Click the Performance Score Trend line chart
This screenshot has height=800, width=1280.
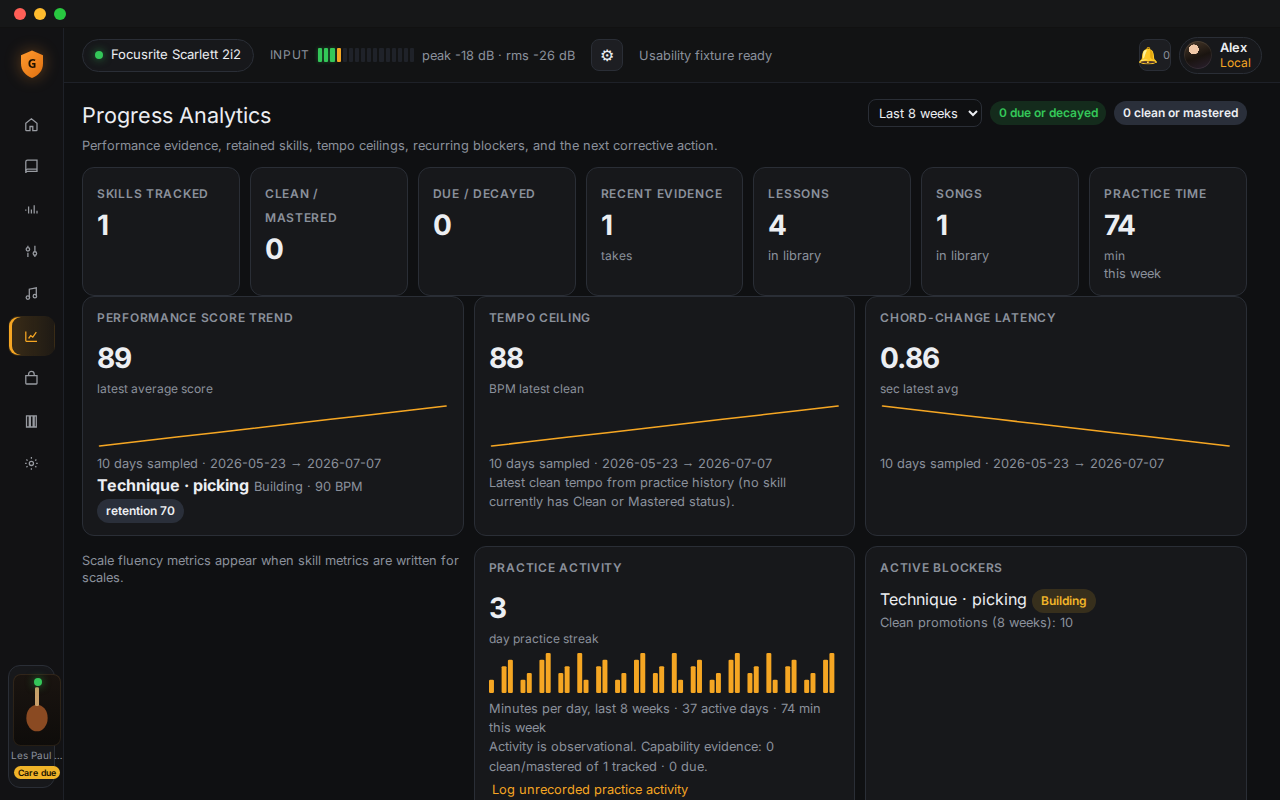pos(273,425)
